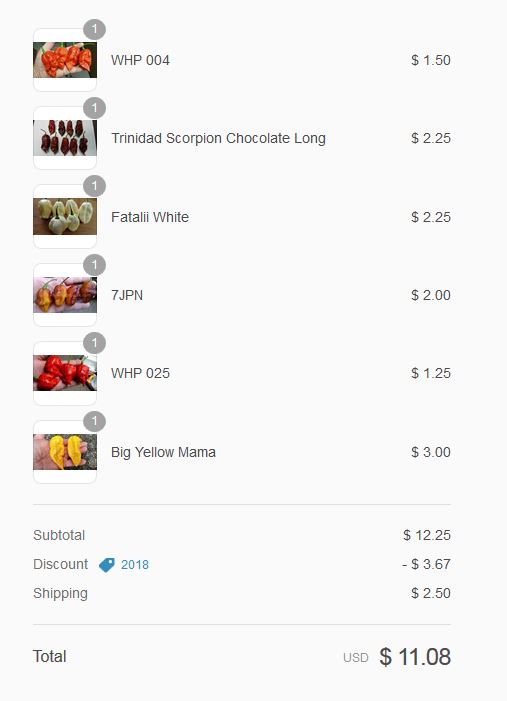Click quantity badge on 7JPN item
507x701 pixels.
point(94,265)
